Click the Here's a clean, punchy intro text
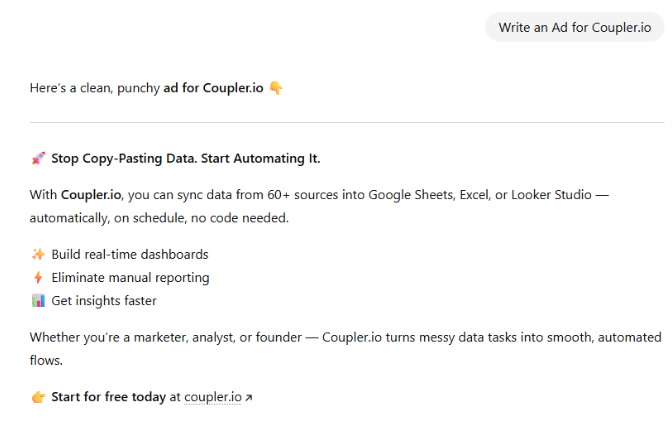 95,87
